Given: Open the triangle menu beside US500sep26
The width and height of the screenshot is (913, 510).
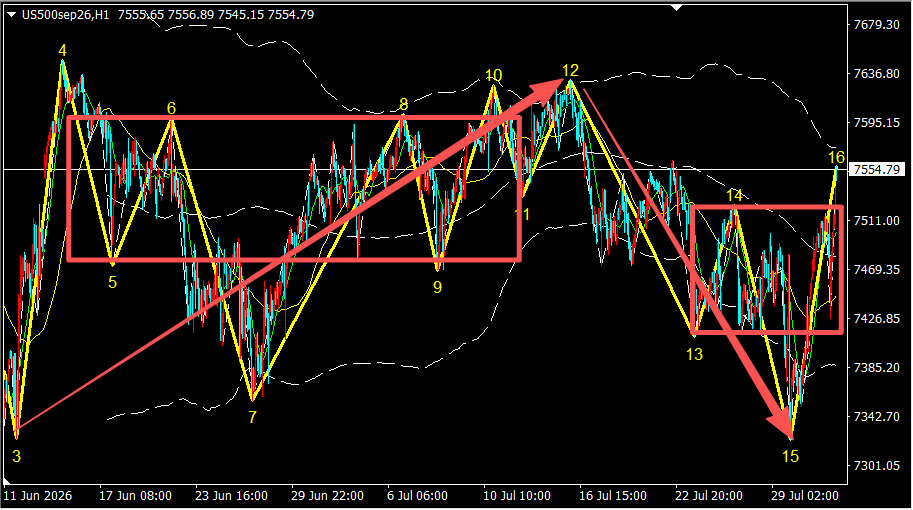Looking at the screenshot, I should [x=12, y=15].
